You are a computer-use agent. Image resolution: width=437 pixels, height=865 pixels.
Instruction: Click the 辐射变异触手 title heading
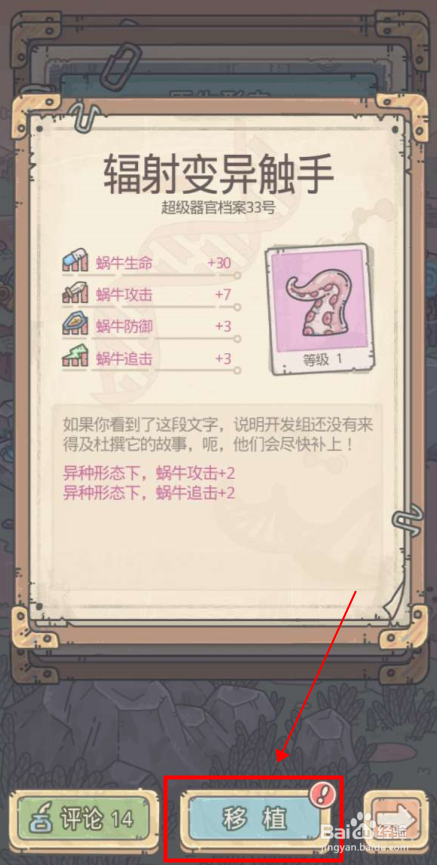coord(218,172)
